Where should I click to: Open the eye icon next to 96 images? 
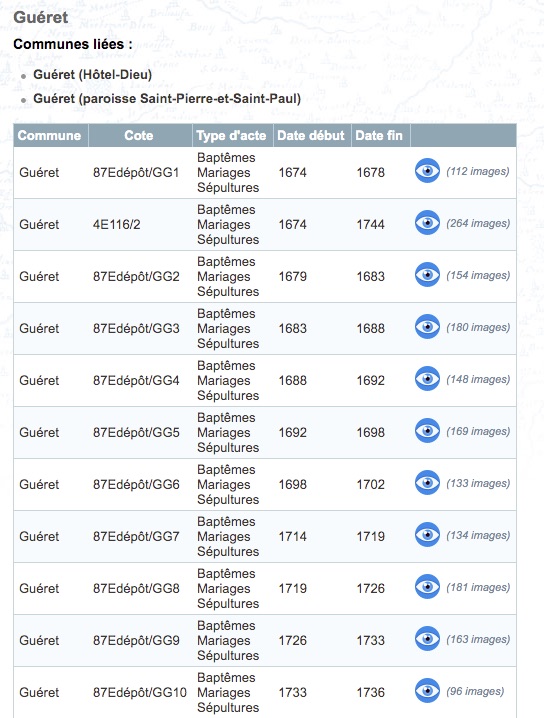coord(427,691)
